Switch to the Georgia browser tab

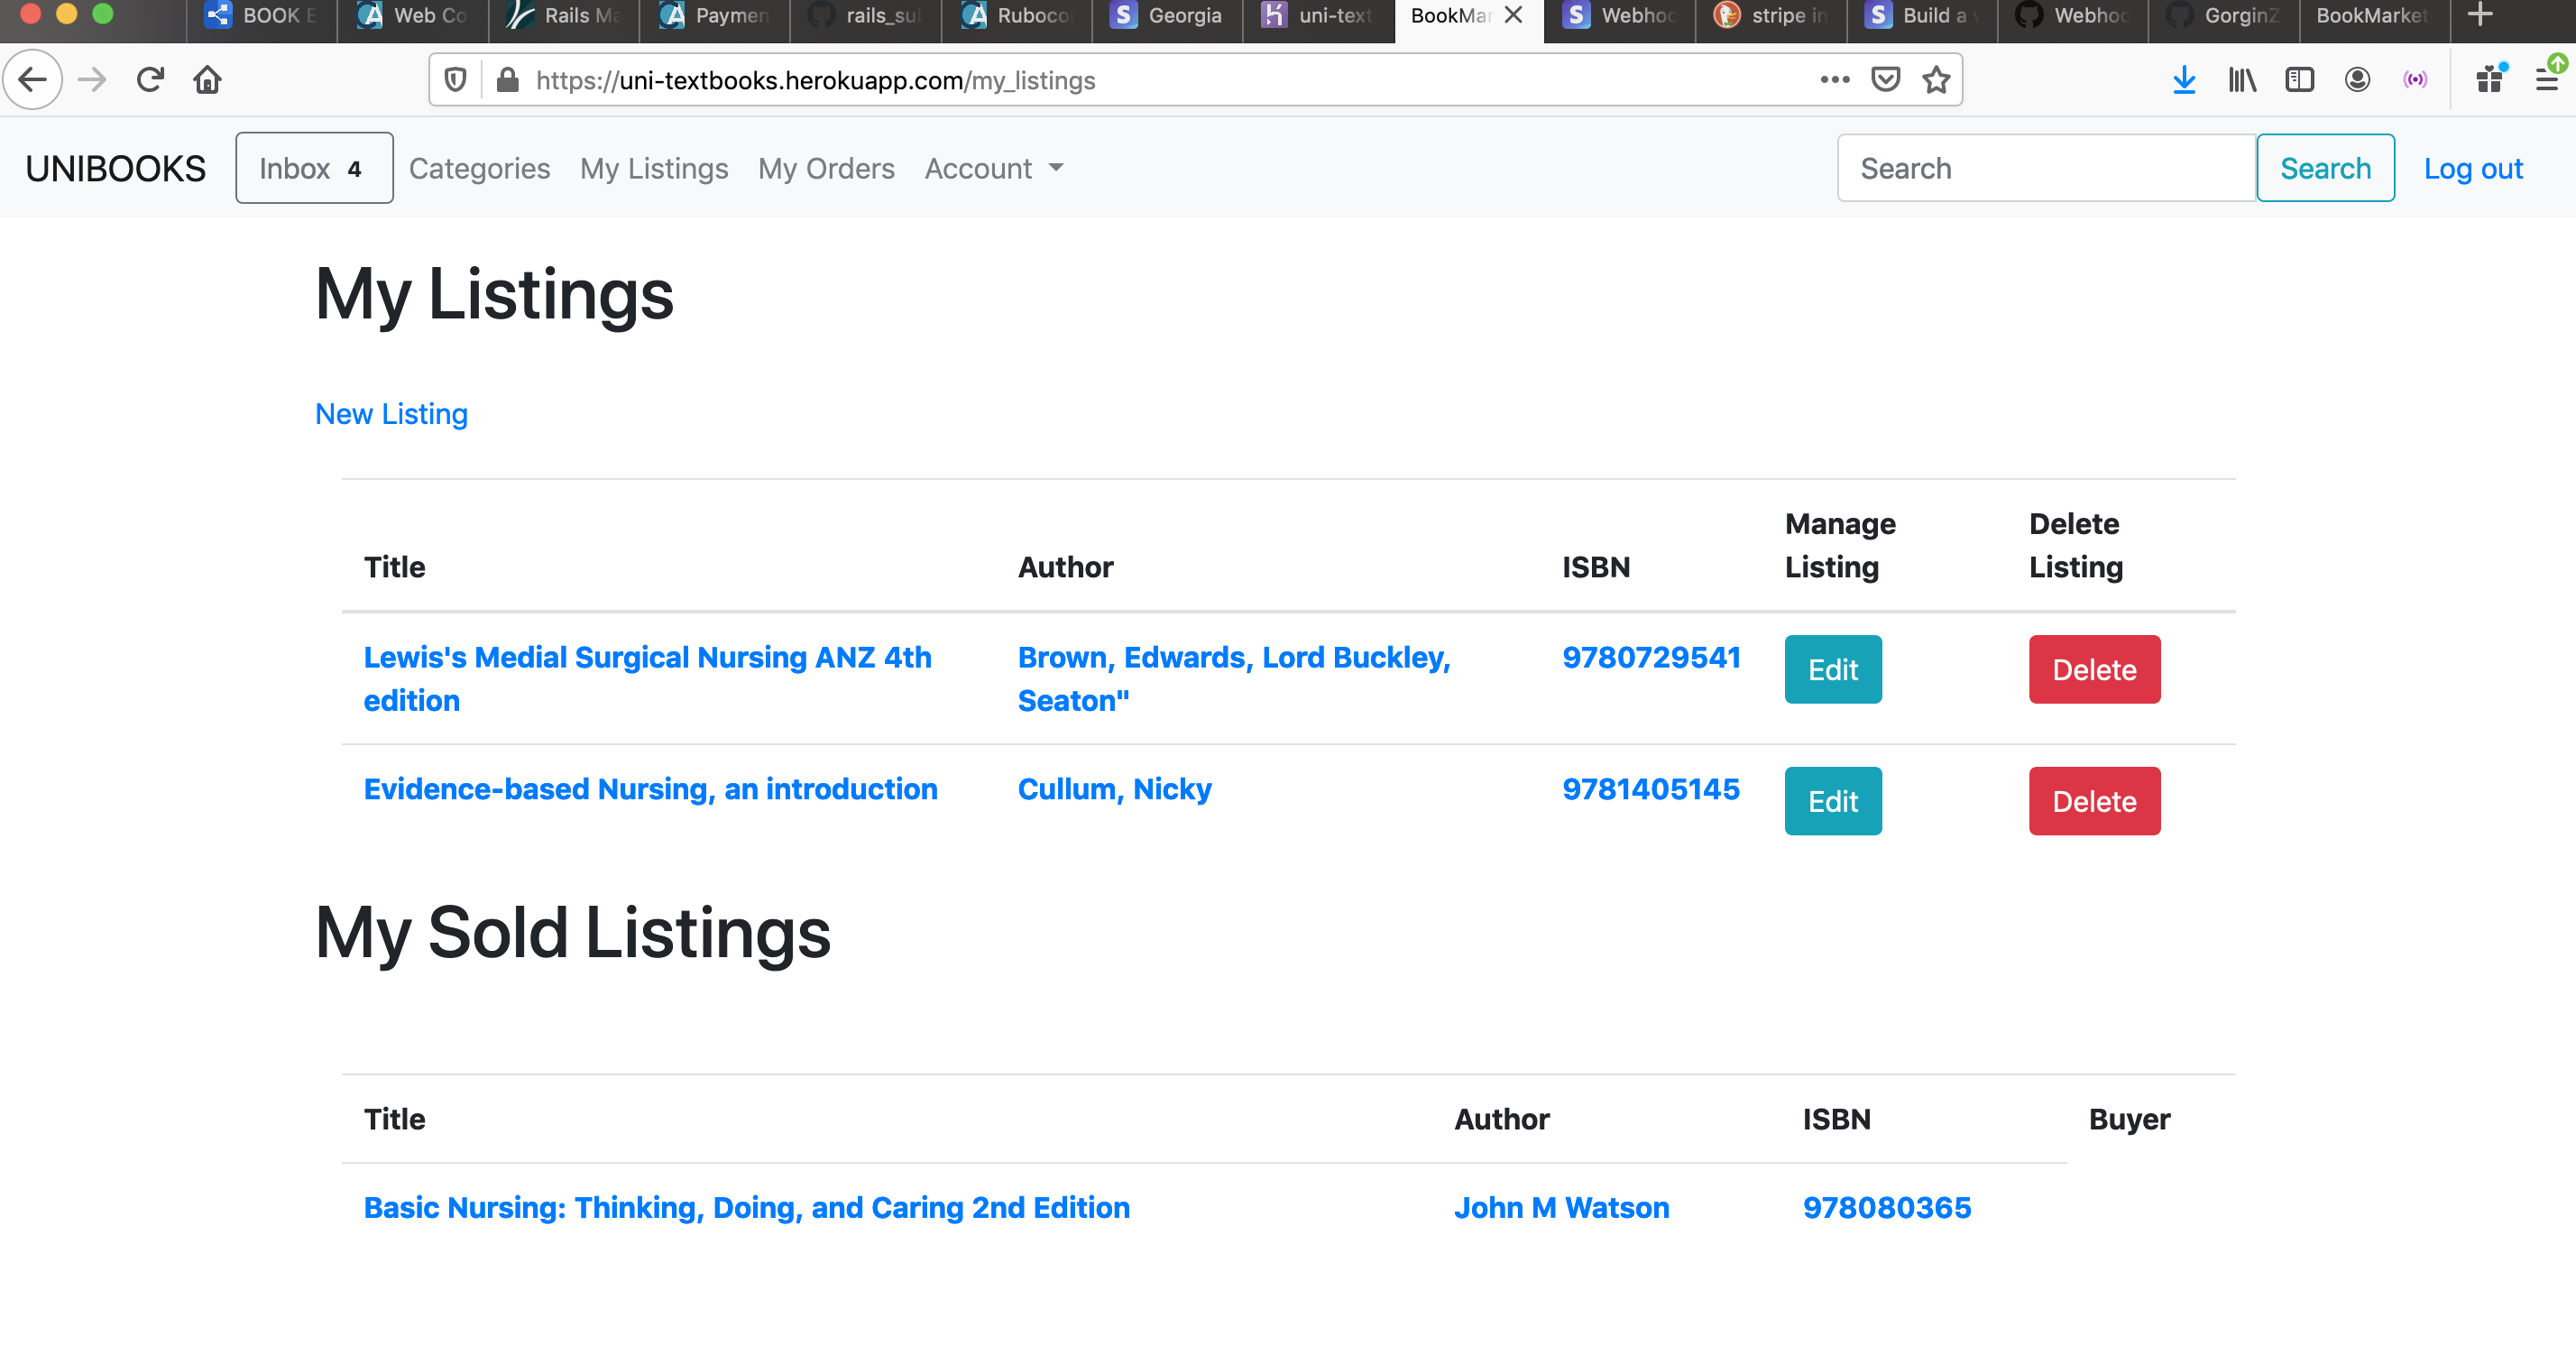point(1166,16)
